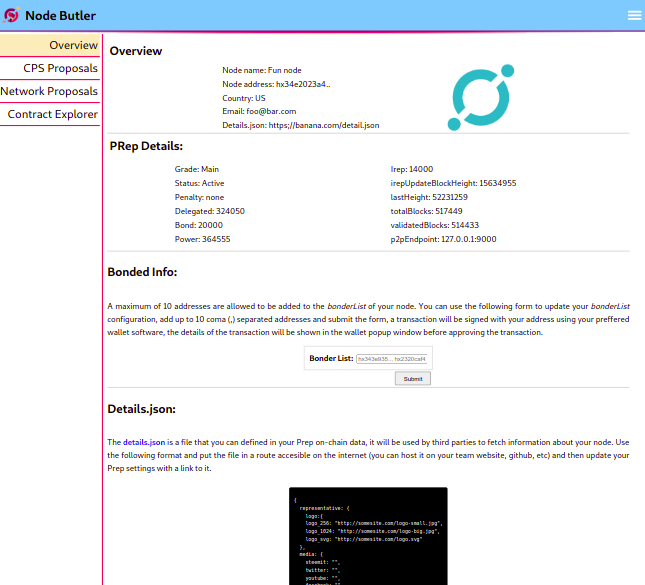The width and height of the screenshot is (645, 585).
Task: Focus the Bonder List input field
Action: pyautogui.click(x=393, y=358)
